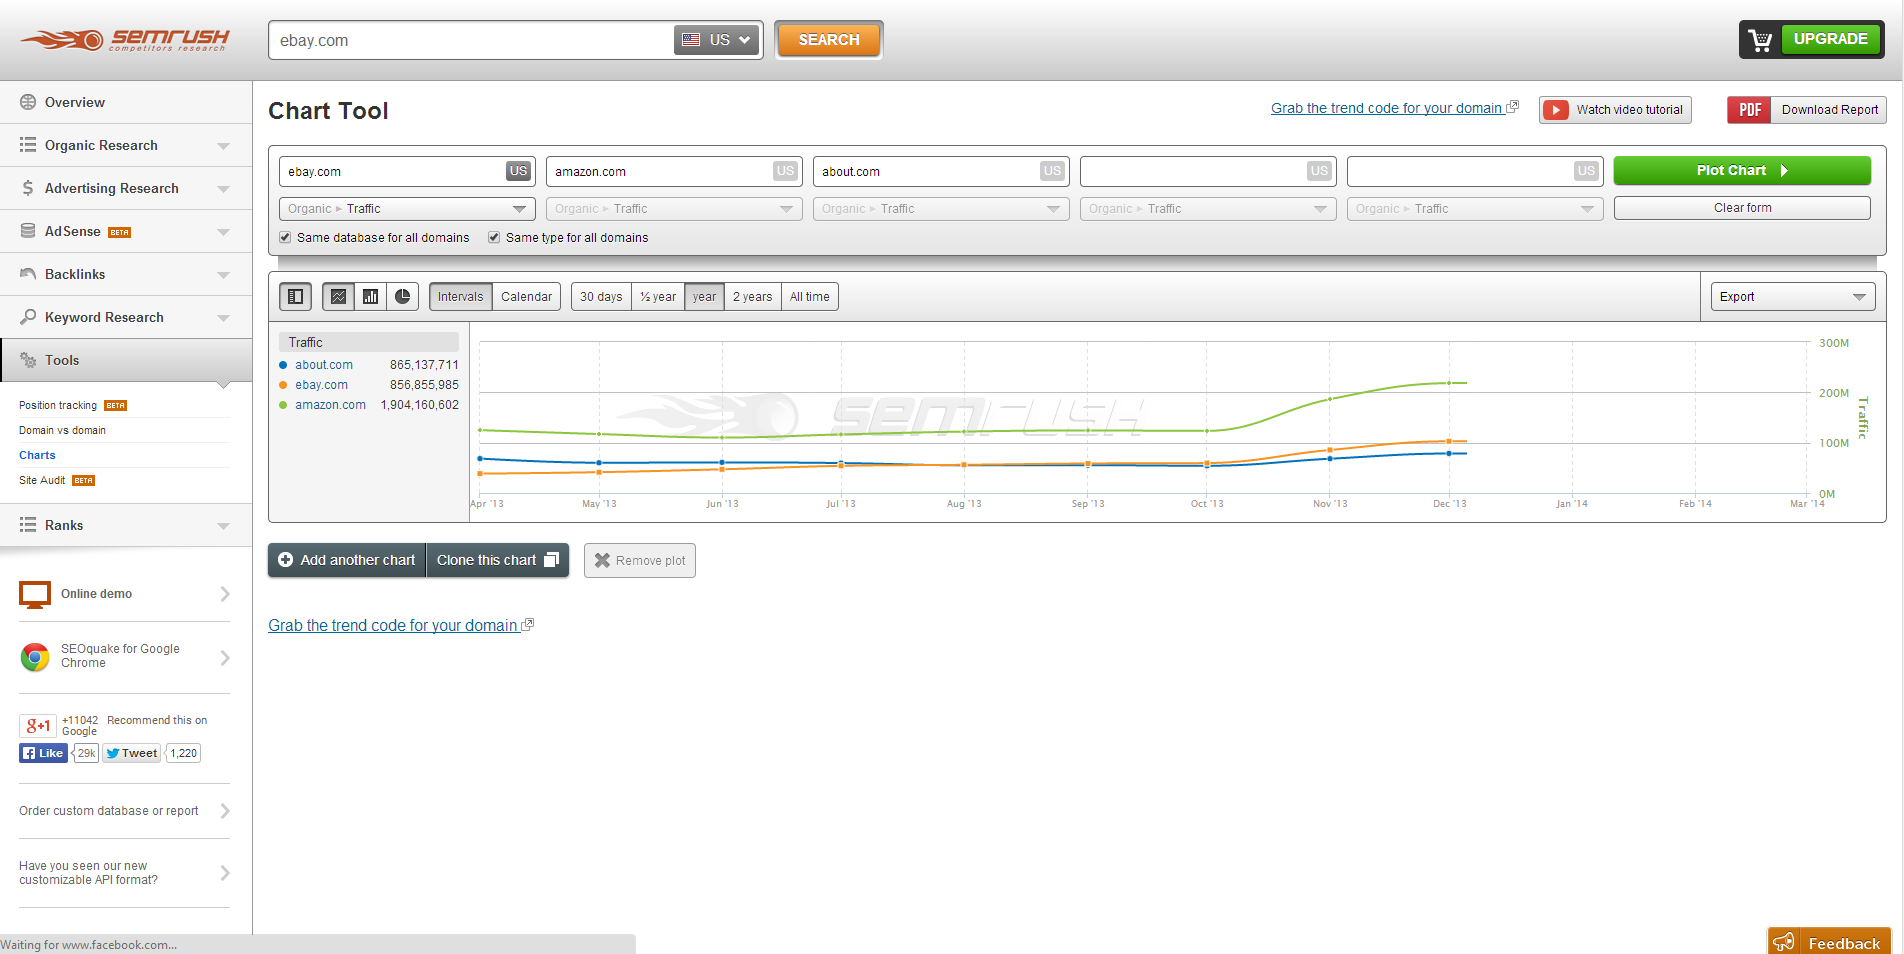Image resolution: width=1904 pixels, height=954 pixels.
Task: Click Clone this chart
Action: [498, 560]
